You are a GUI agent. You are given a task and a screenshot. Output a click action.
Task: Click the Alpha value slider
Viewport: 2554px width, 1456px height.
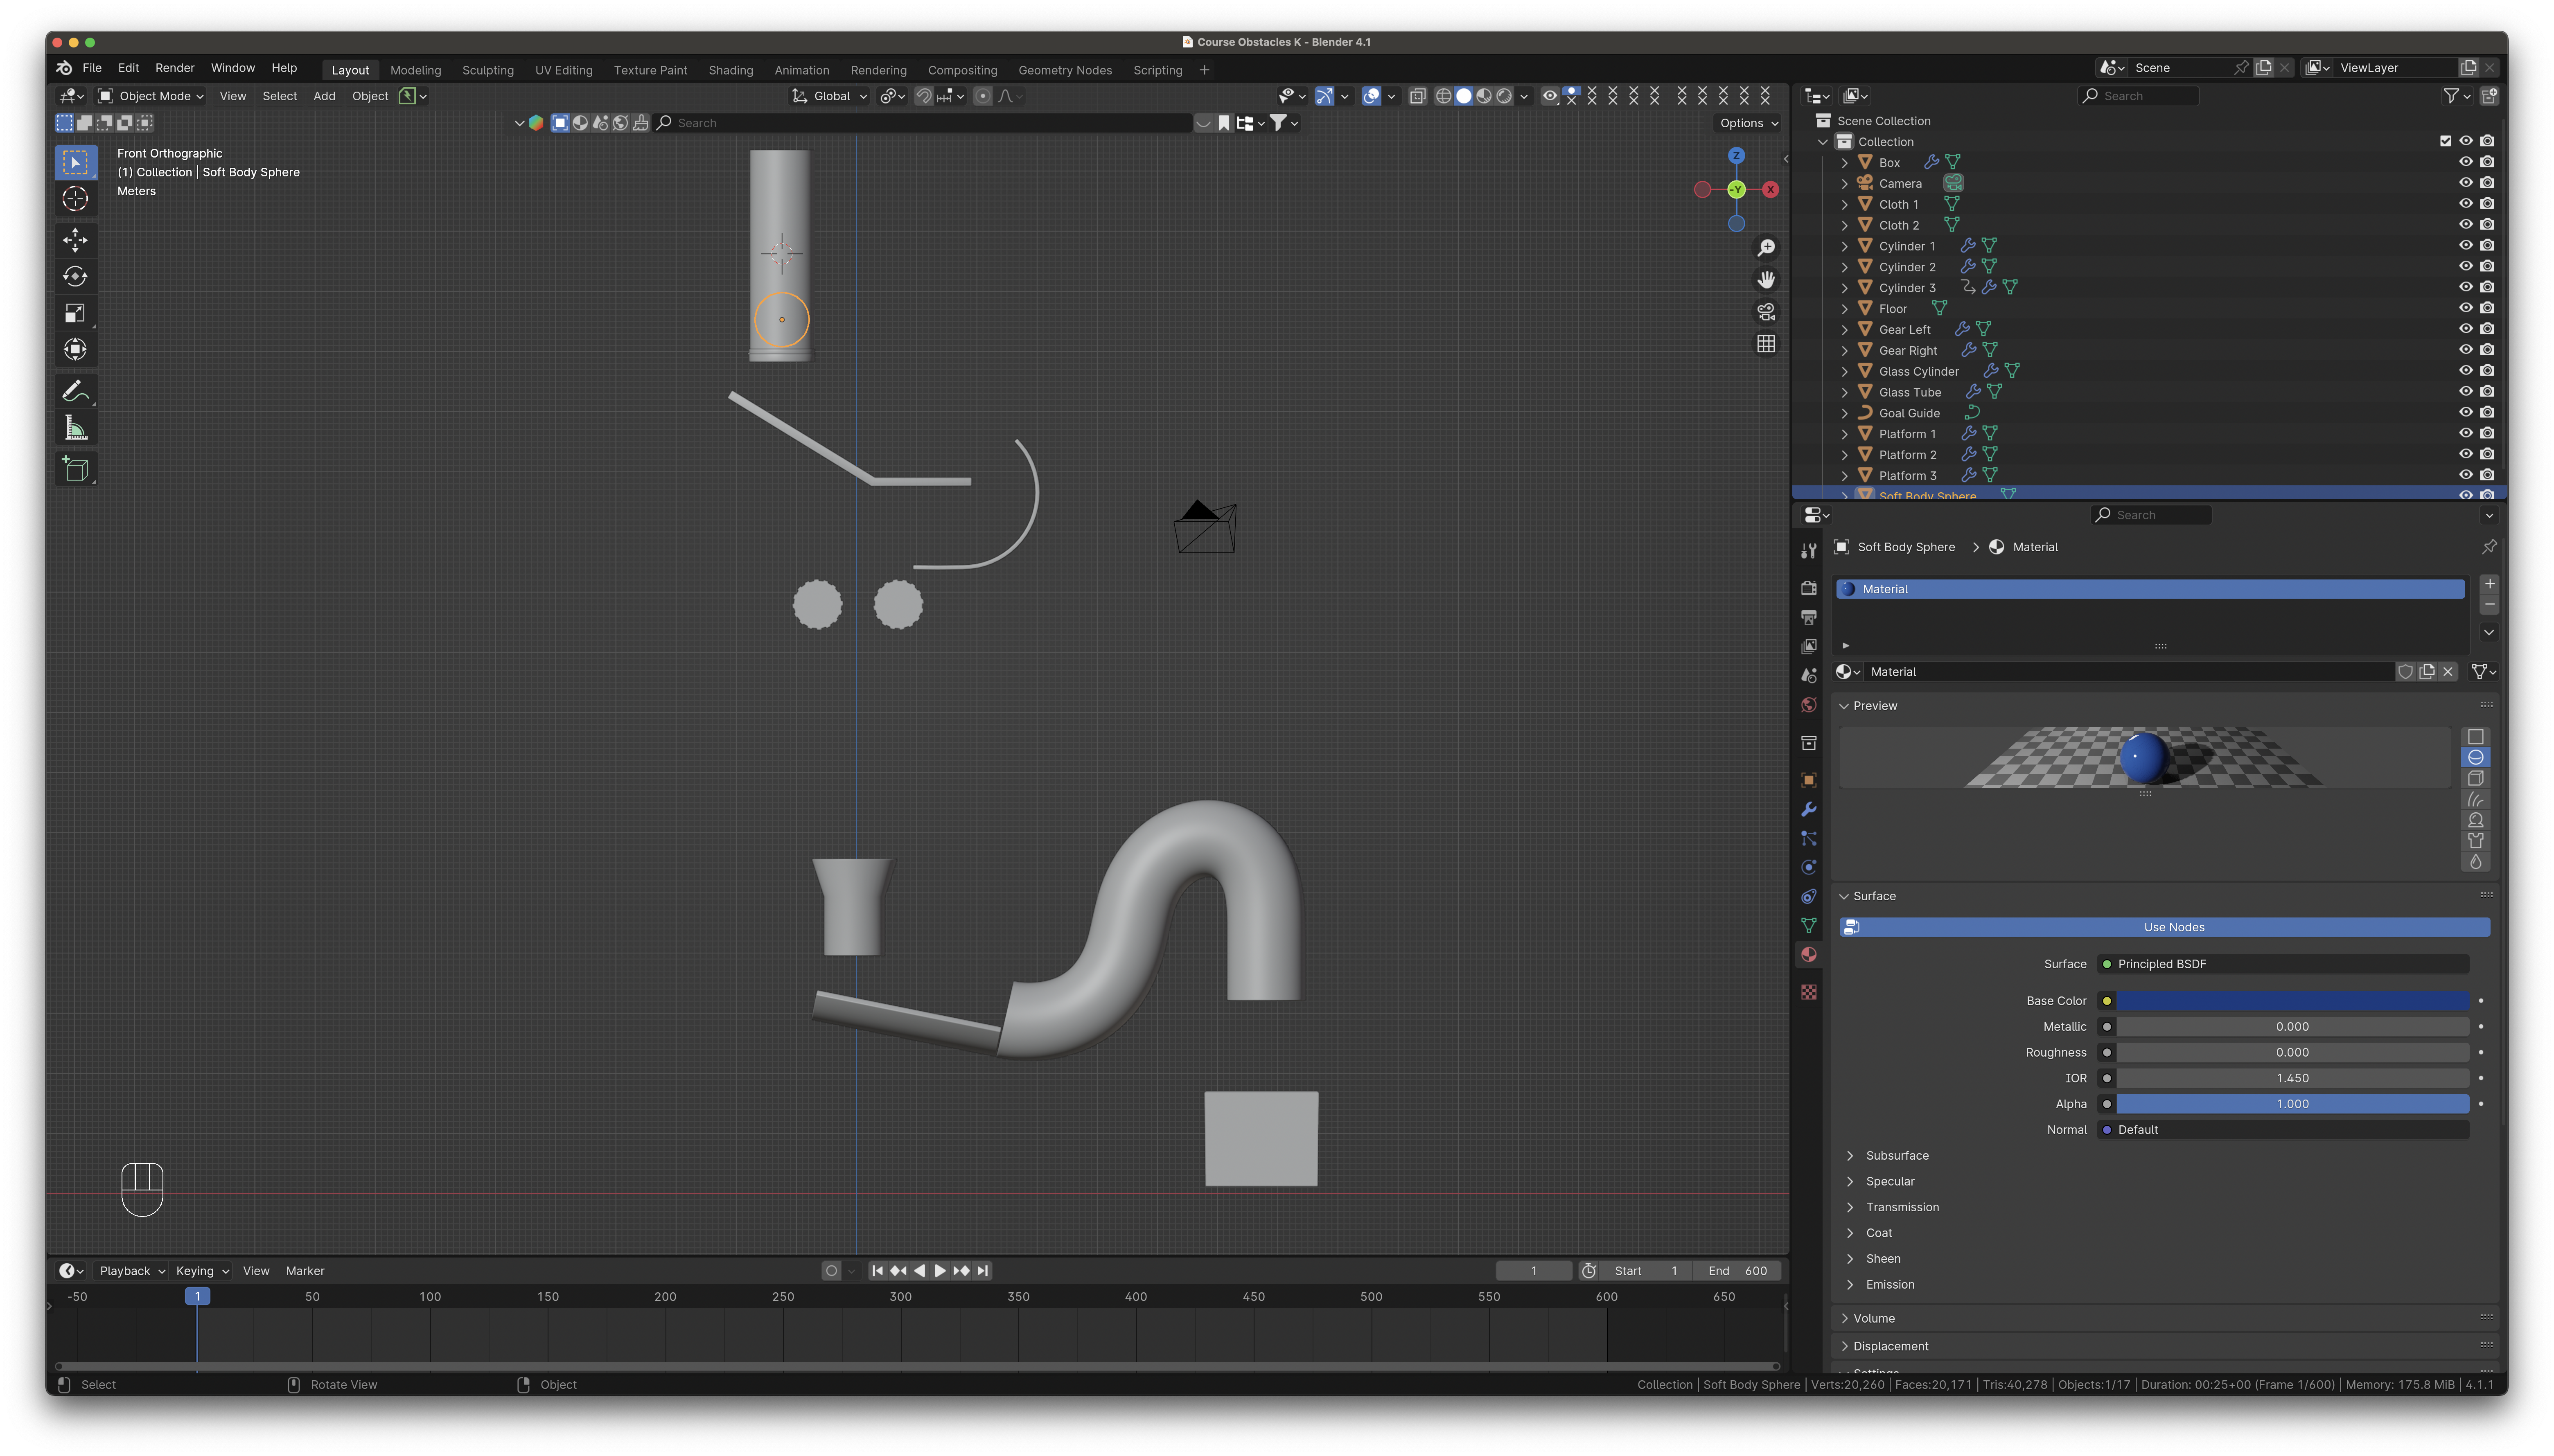click(x=2292, y=1104)
